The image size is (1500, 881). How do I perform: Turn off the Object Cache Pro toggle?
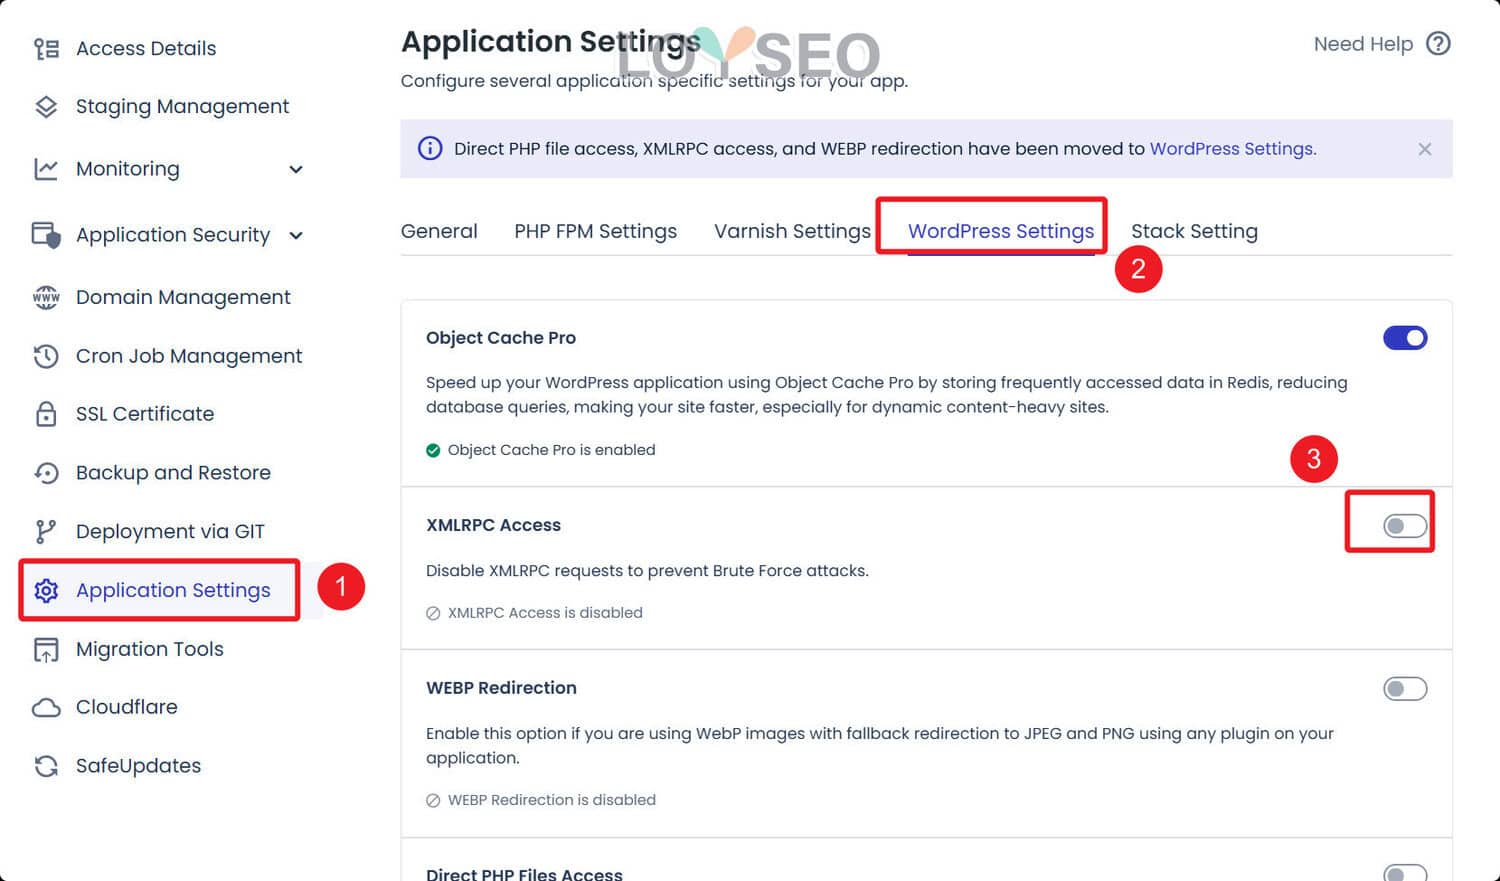pyautogui.click(x=1404, y=338)
